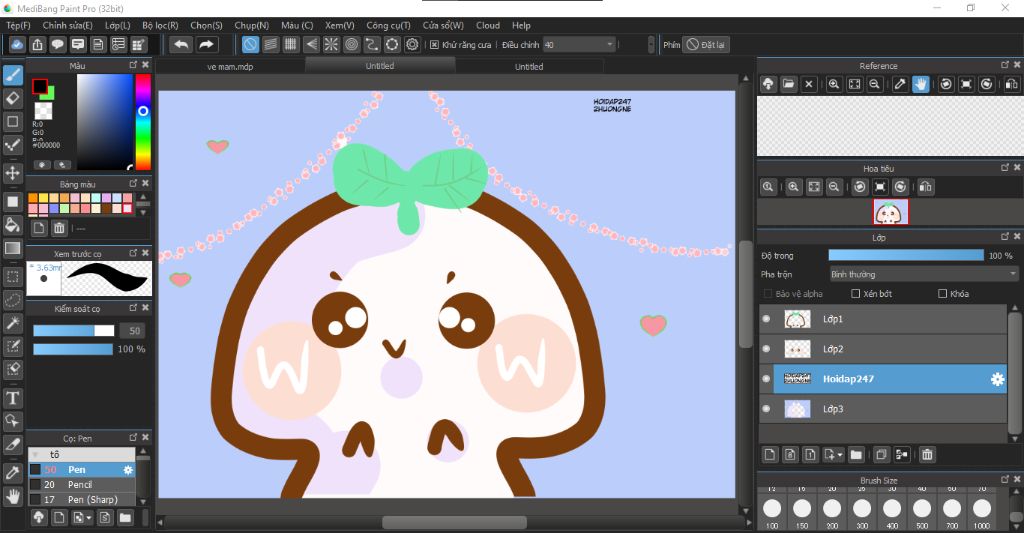Select the Bucket fill tool
The image size is (1024, 533).
tap(13, 225)
